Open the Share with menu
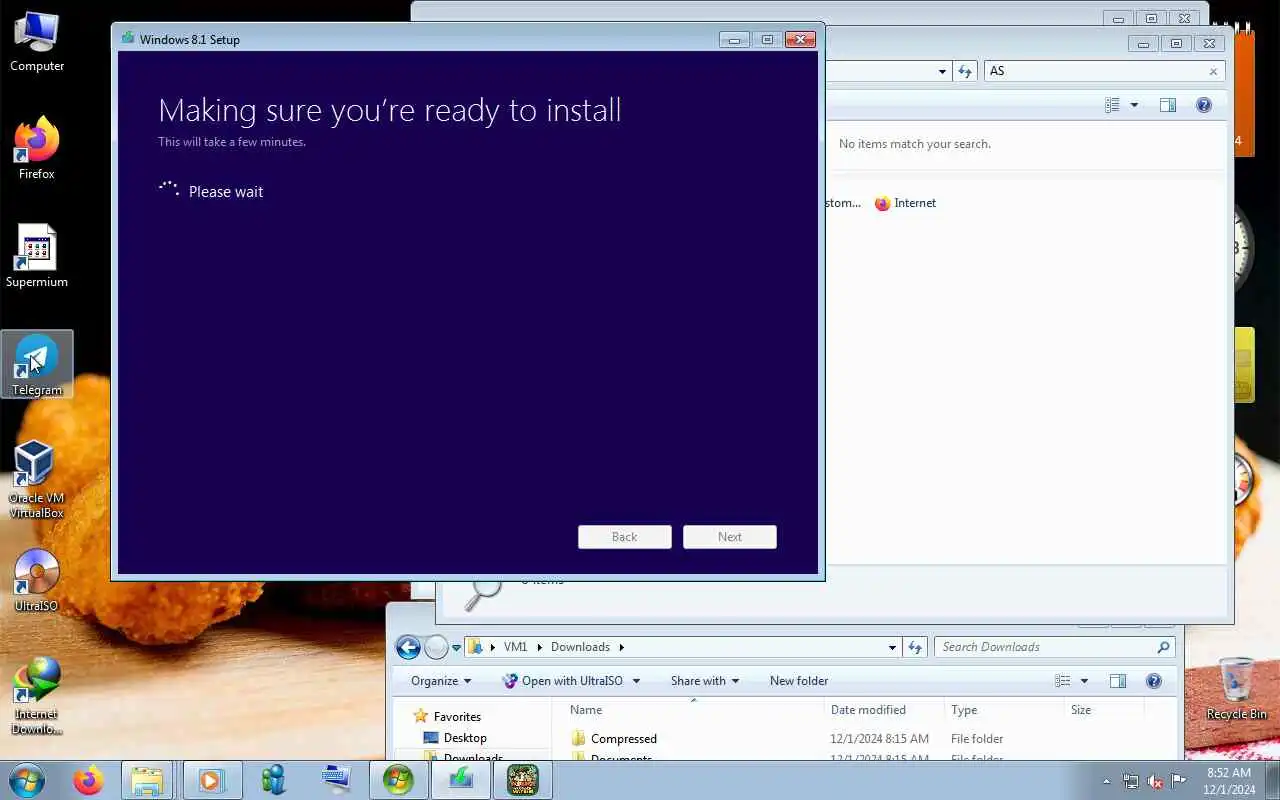 point(705,681)
